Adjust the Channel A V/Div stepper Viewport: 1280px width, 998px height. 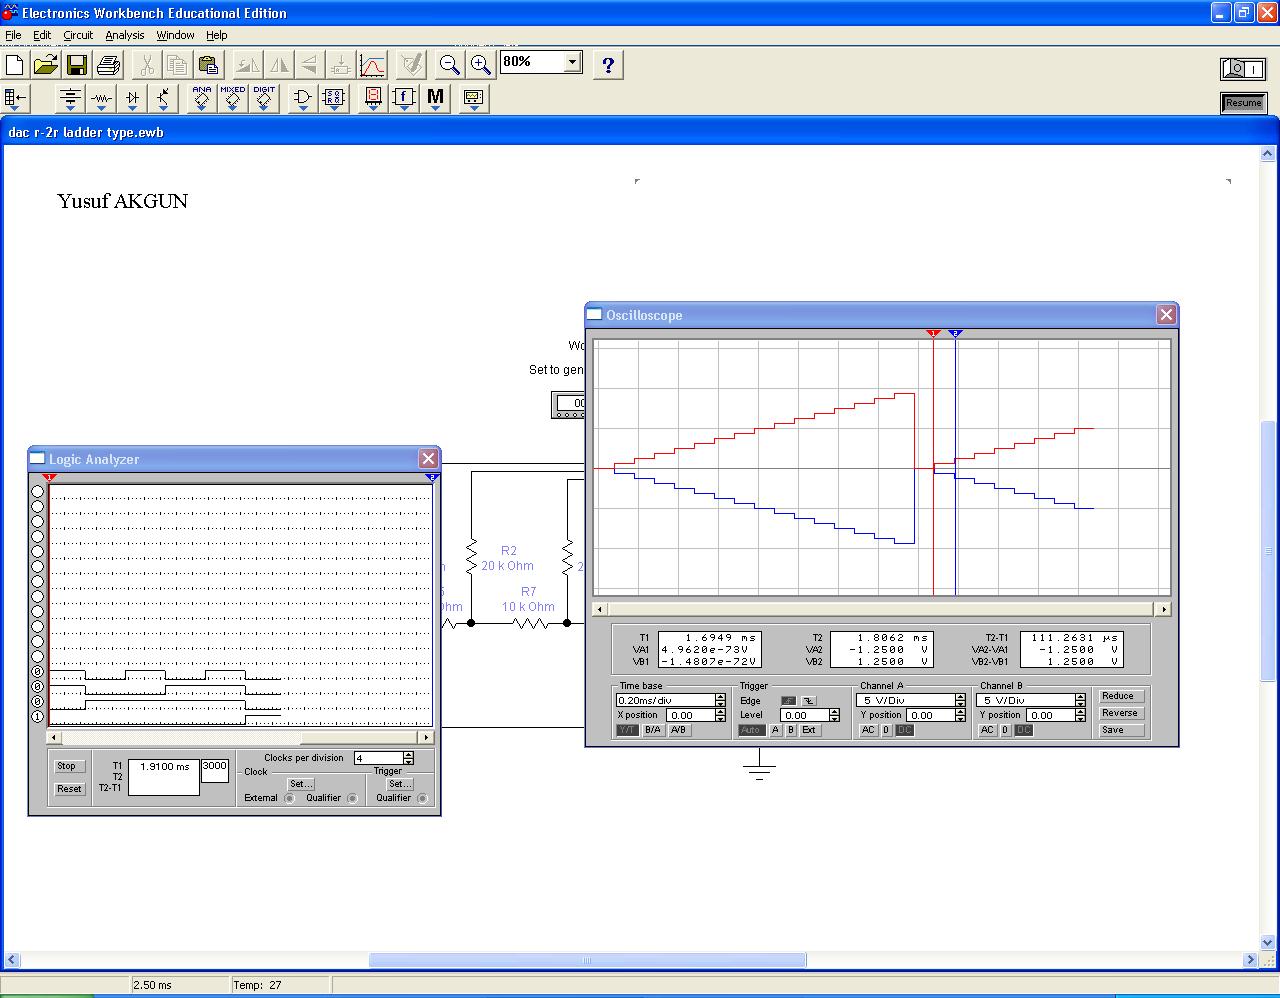(960, 700)
